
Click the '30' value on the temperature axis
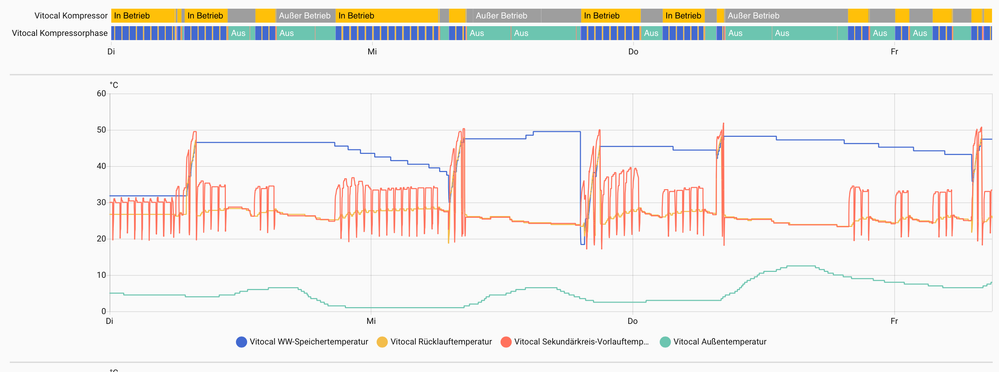(x=101, y=203)
